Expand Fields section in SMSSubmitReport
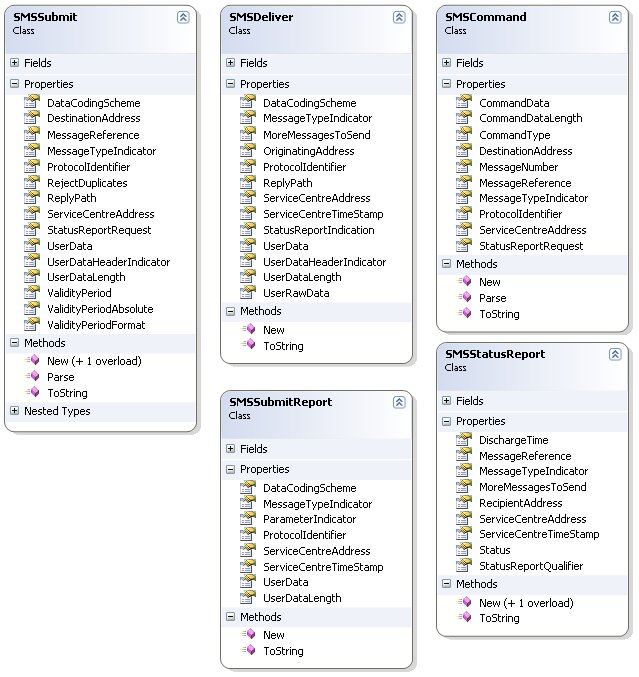This screenshot has height=677, width=639. [x=231, y=449]
